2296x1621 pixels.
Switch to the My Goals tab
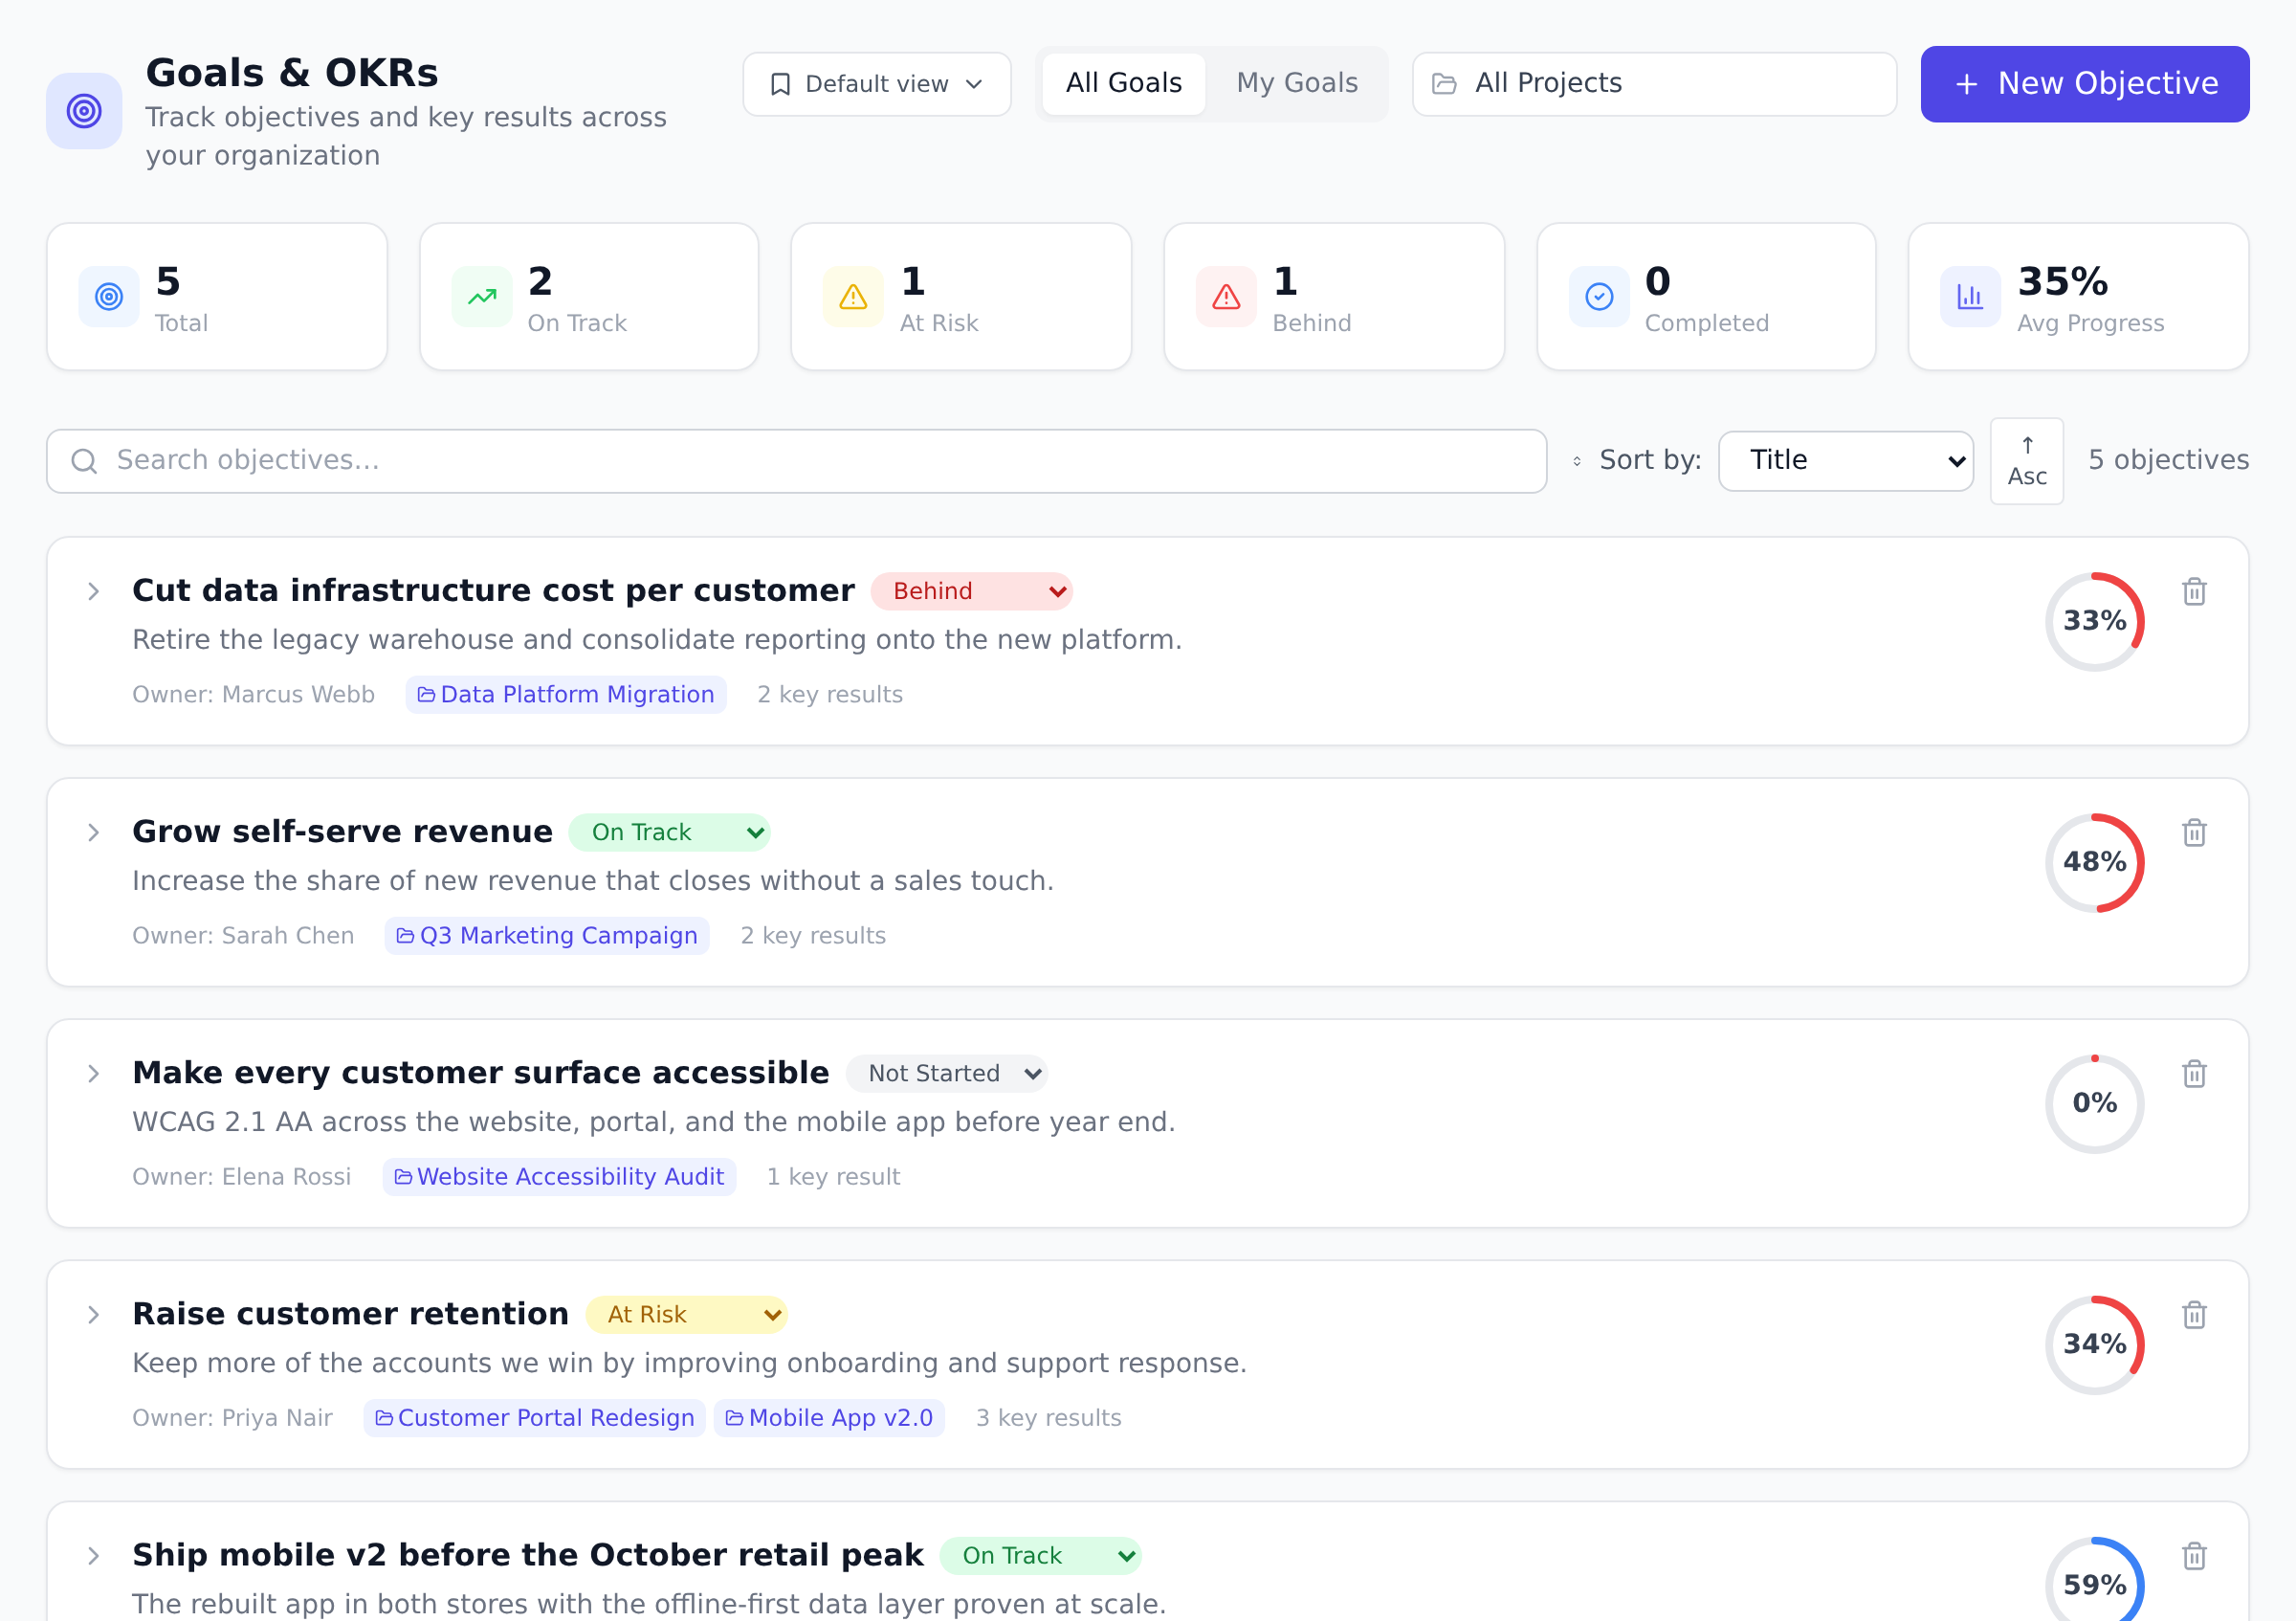coord(1296,84)
